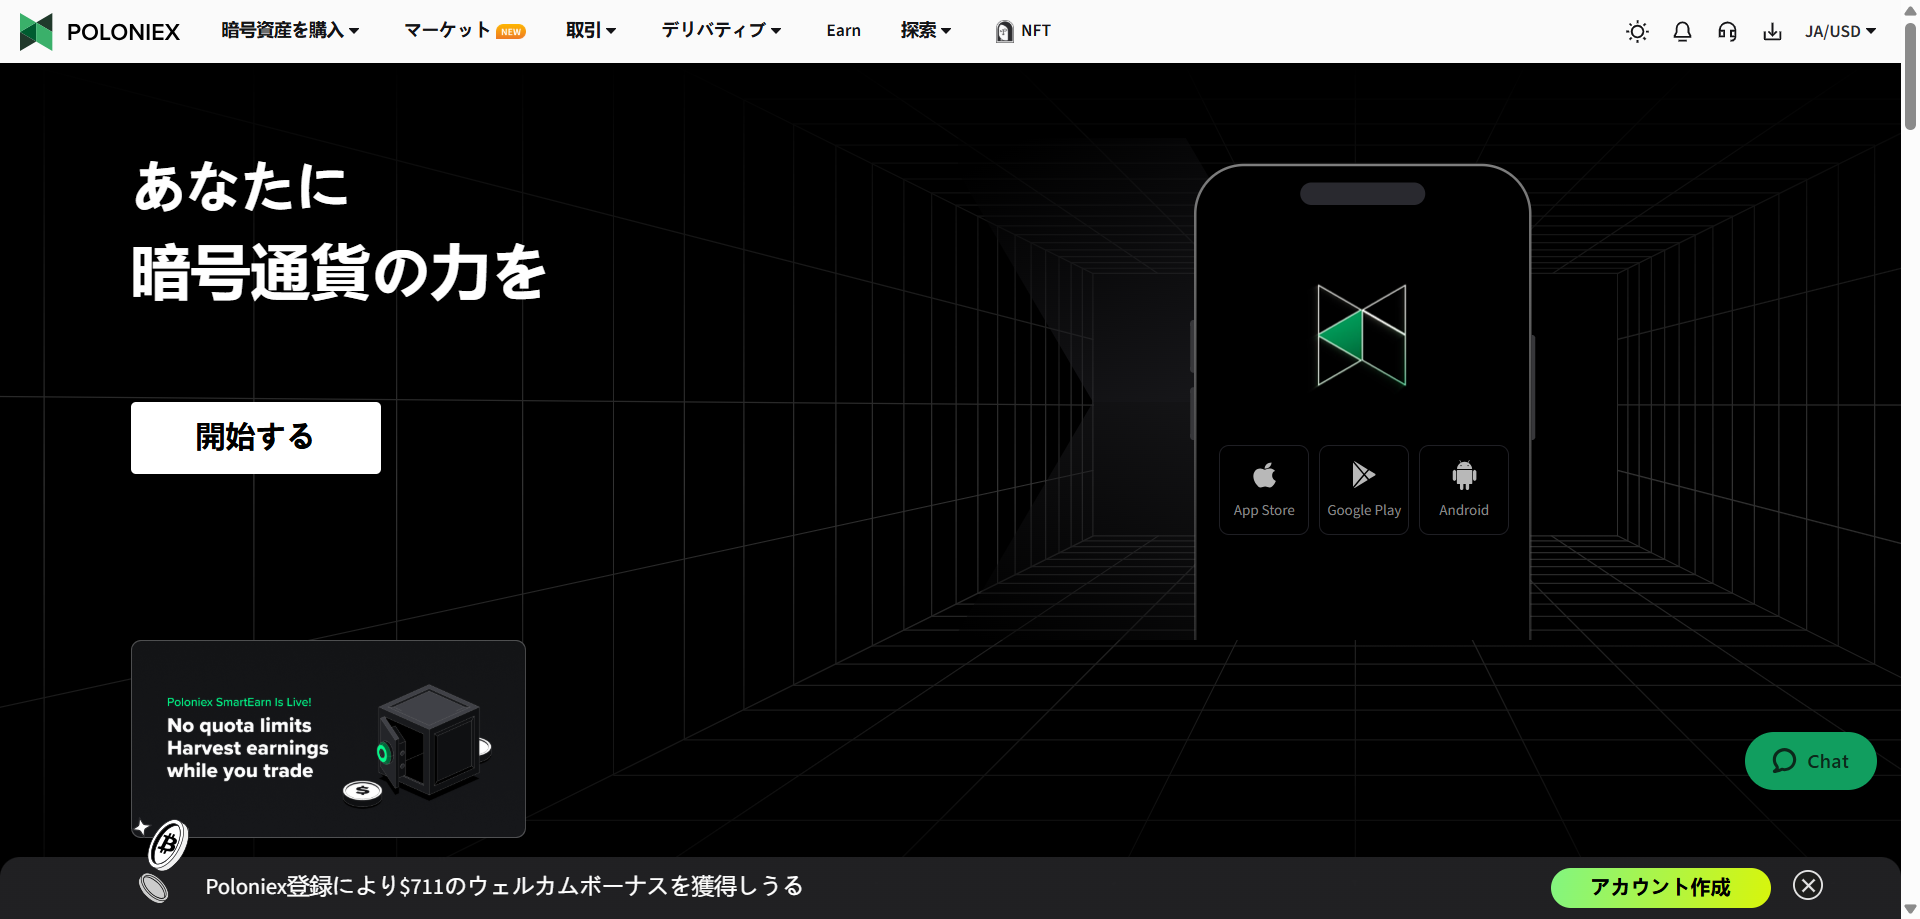The width and height of the screenshot is (1920, 919).
Task: Open the Chat support widget
Action: click(1811, 761)
